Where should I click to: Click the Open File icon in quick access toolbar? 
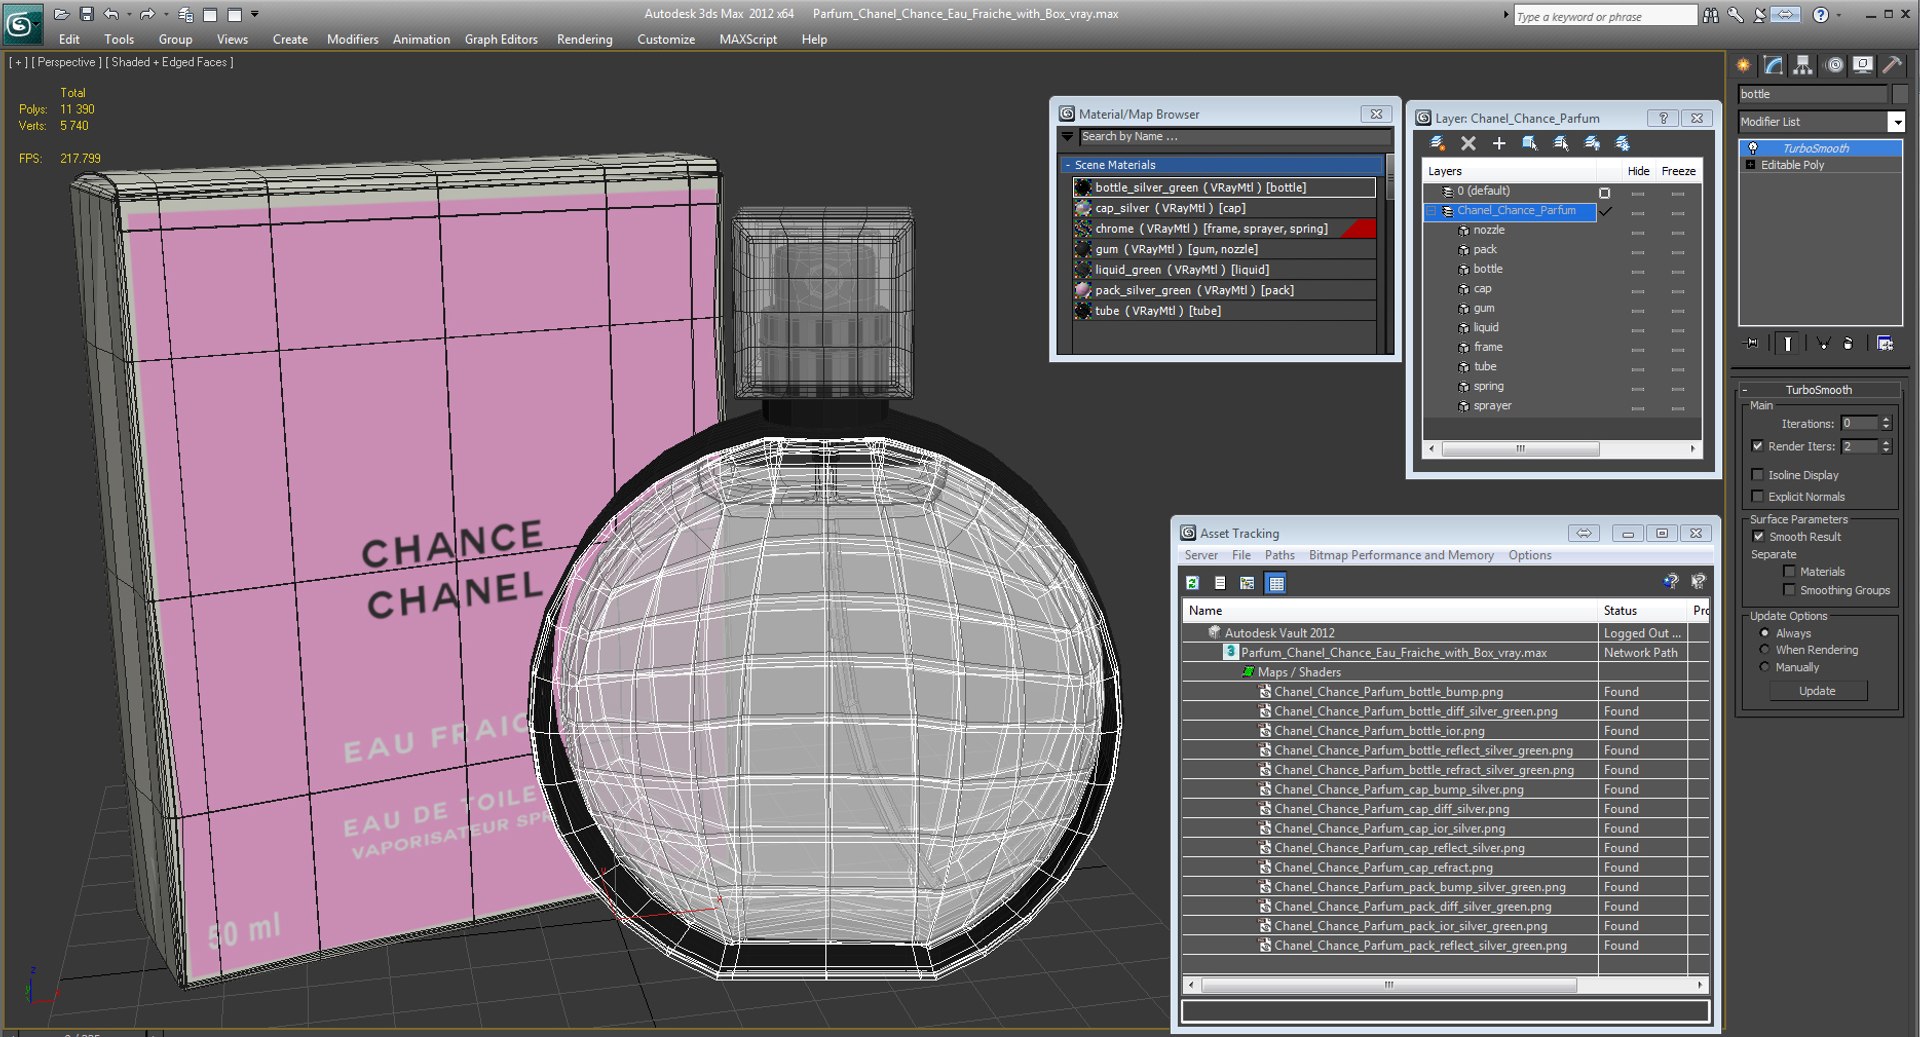[x=61, y=14]
